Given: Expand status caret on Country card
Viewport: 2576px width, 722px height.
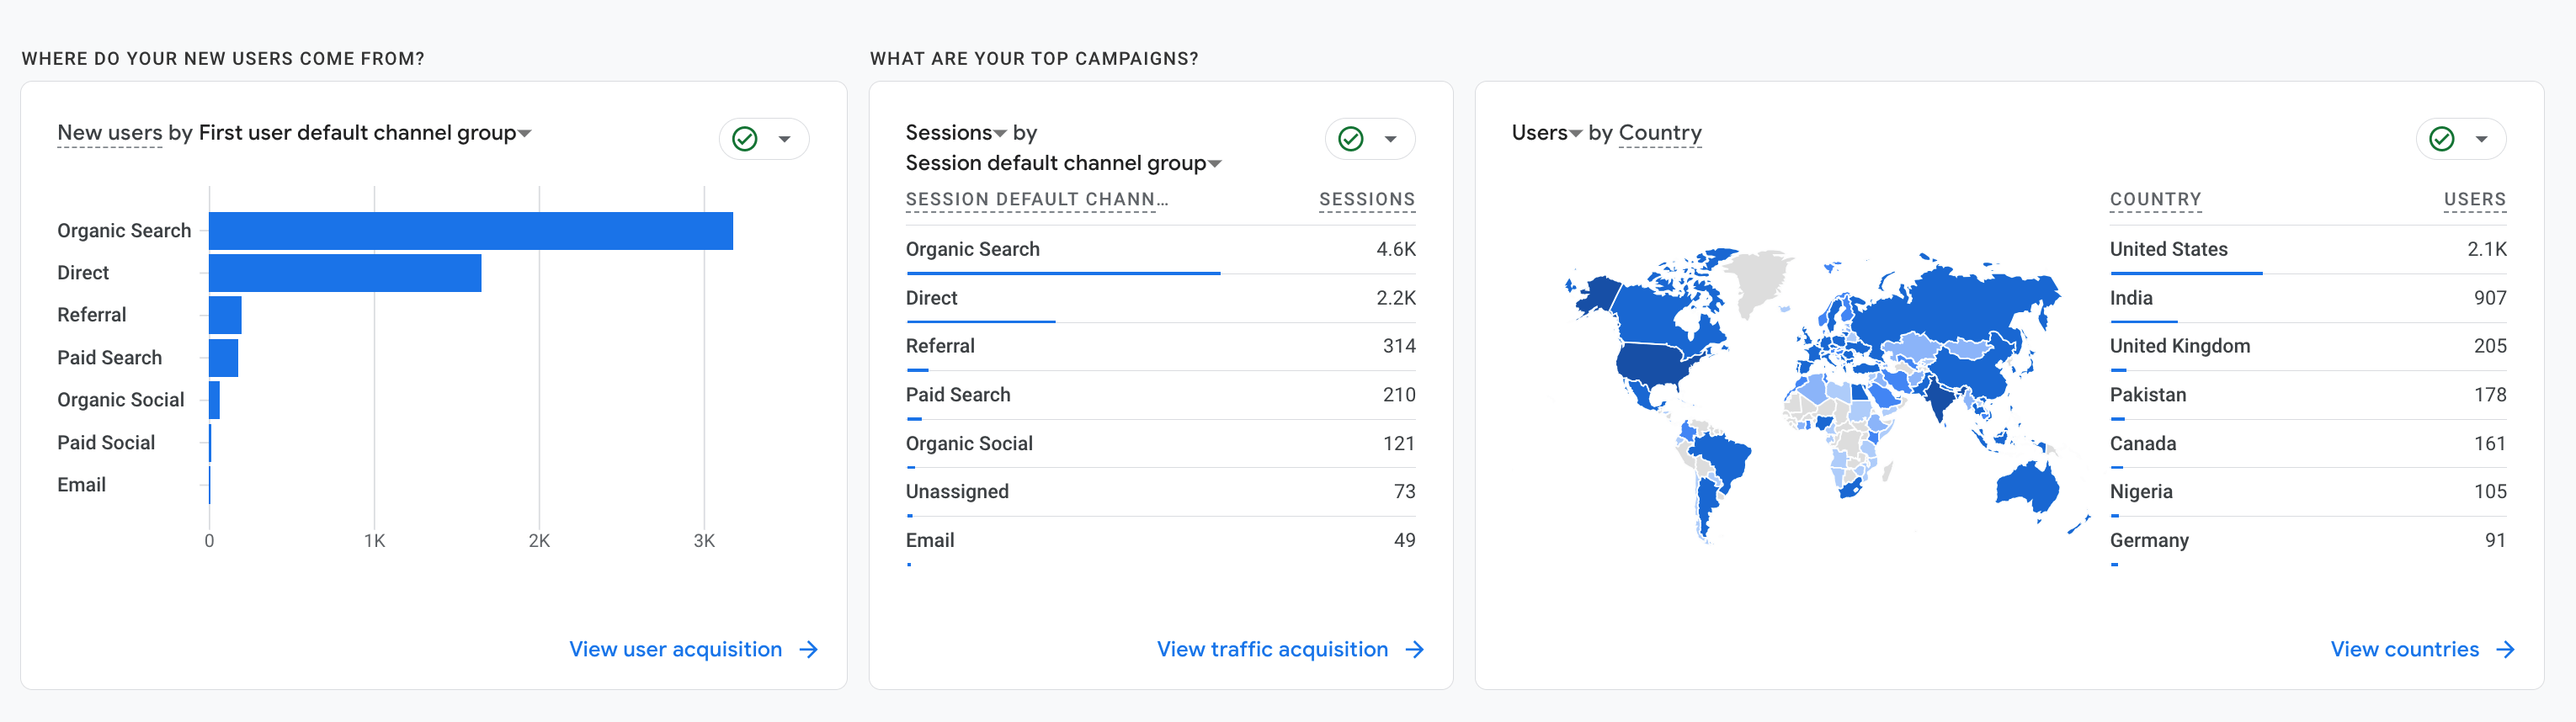Looking at the screenshot, I should tap(2482, 139).
